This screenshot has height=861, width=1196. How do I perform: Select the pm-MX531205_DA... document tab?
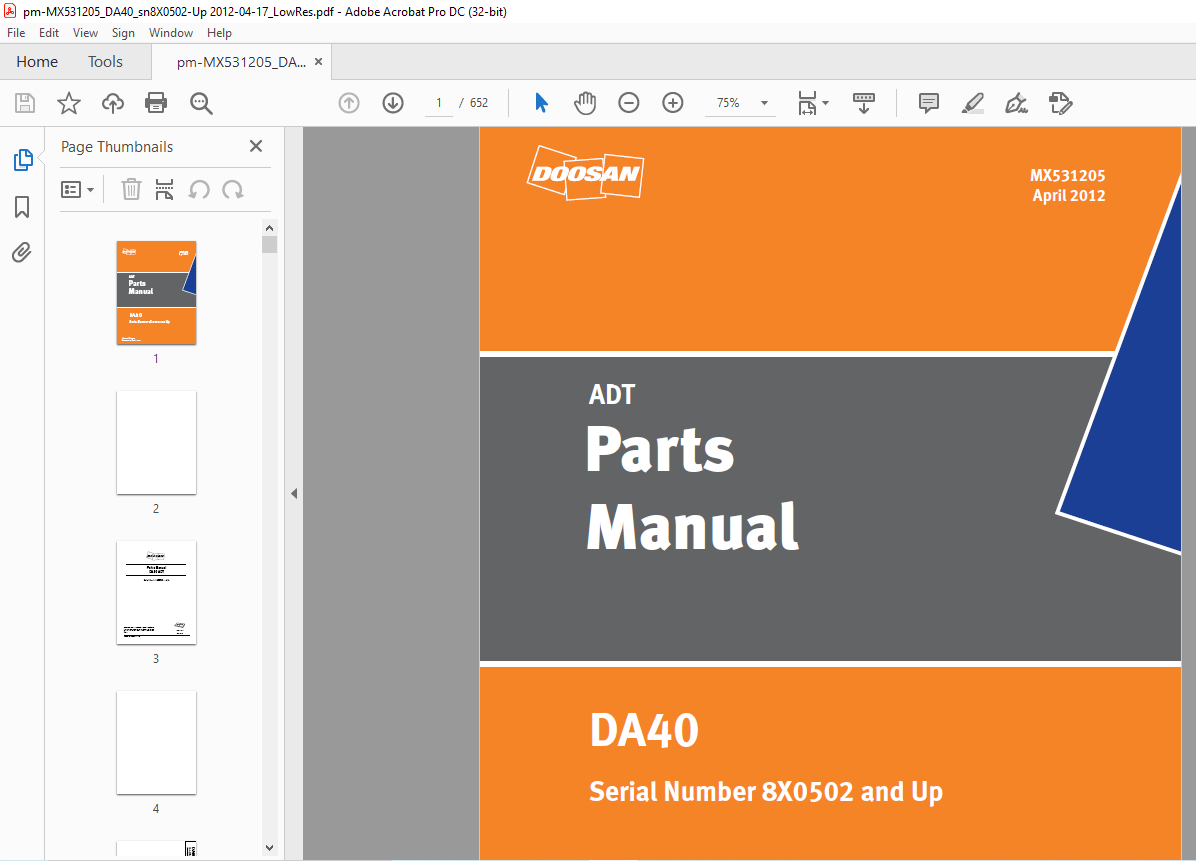pos(241,63)
